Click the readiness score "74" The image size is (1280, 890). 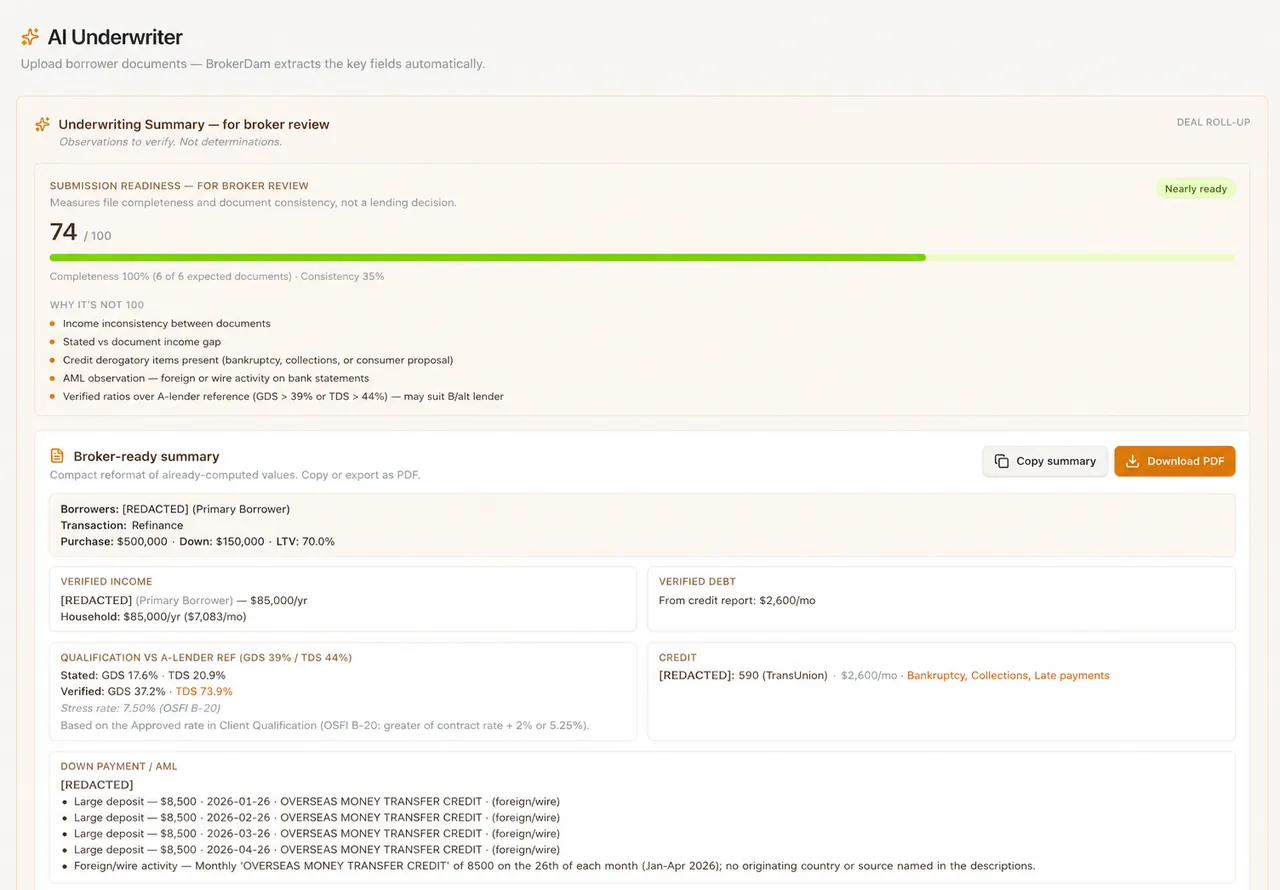coord(64,232)
